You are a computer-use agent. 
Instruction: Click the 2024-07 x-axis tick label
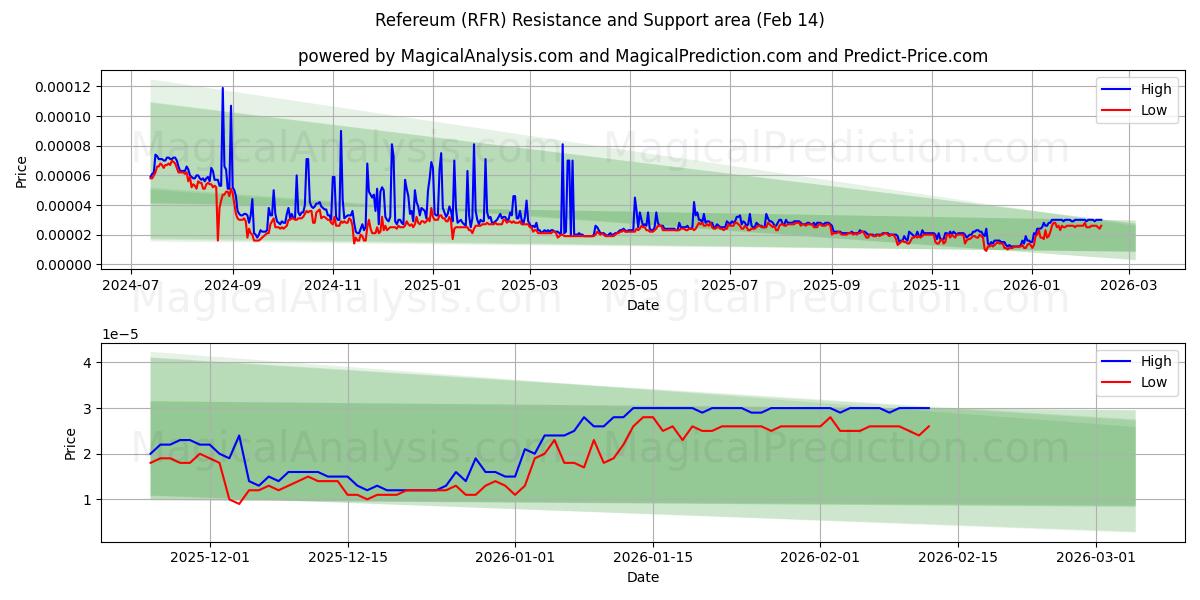click(131, 285)
